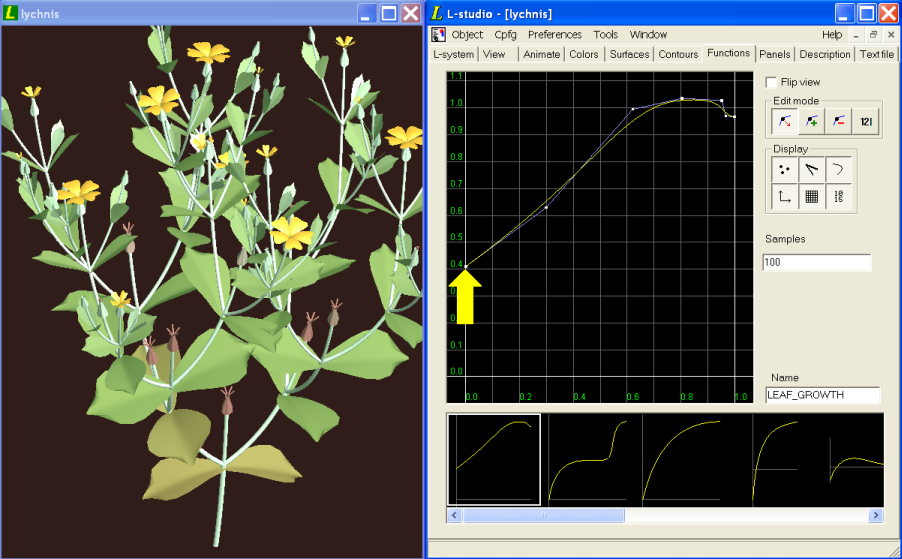Click the L-studio title bar icon
The image size is (902, 559).
(x=438, y=13)
